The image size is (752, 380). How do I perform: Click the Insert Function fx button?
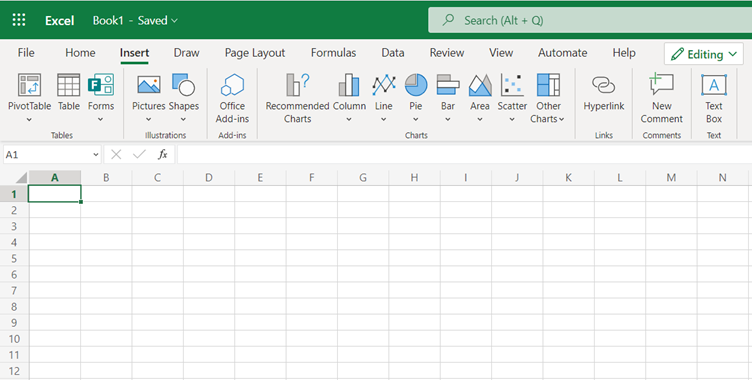point(163,154)
